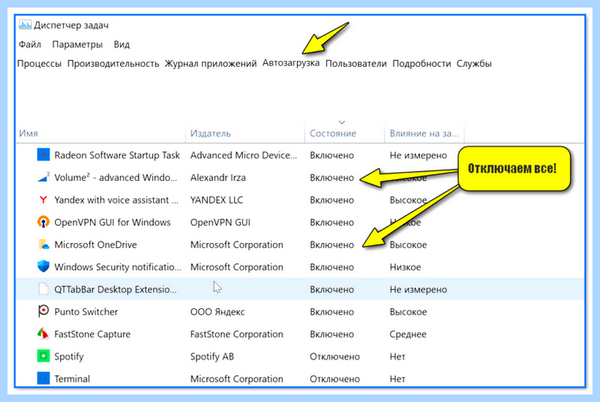Switch to the Журнал приложений tab

(210, 63)
